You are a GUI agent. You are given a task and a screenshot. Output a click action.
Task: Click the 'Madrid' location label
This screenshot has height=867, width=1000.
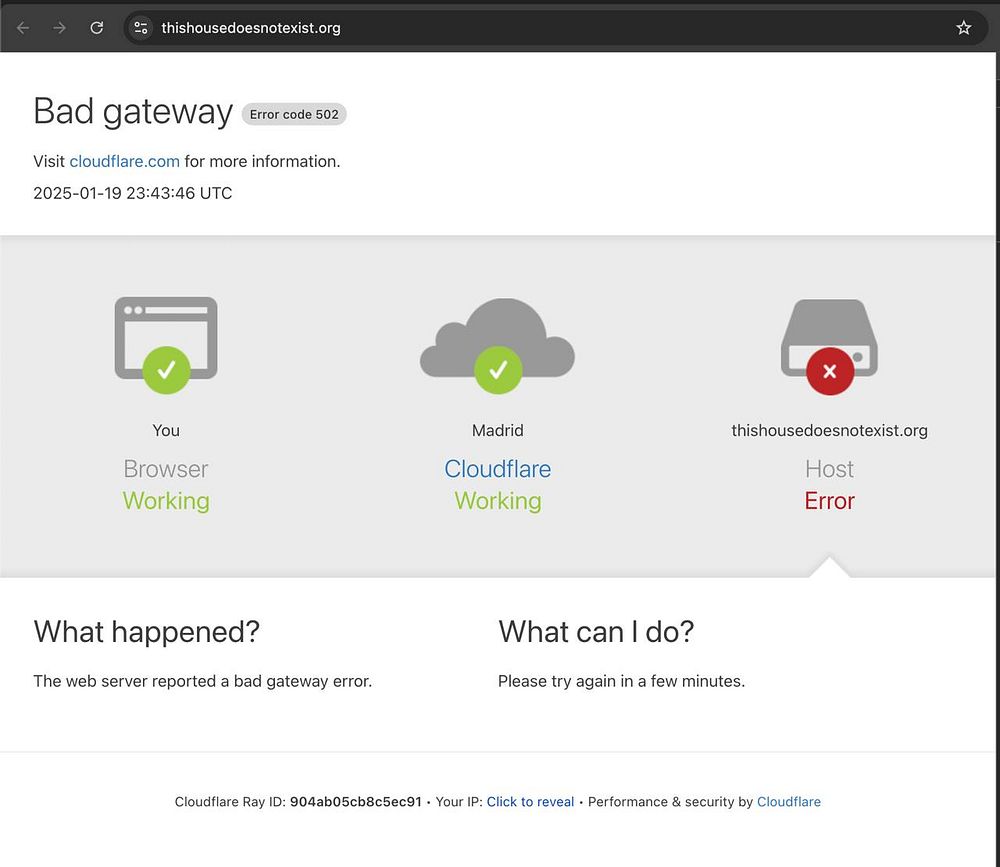[x=497, y=431]
